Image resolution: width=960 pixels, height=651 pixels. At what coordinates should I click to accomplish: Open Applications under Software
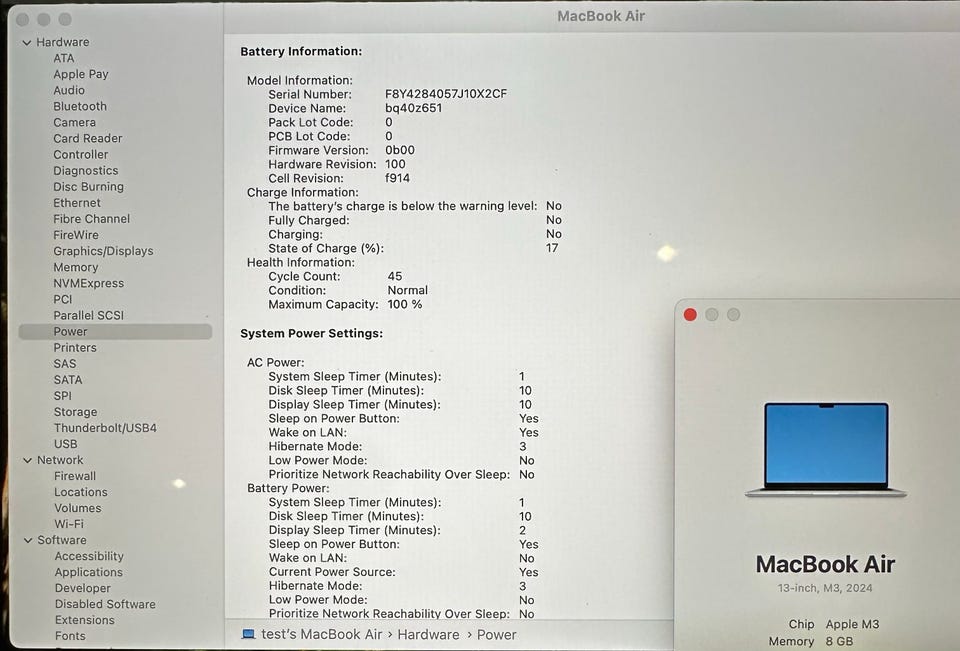coord(89,572)
